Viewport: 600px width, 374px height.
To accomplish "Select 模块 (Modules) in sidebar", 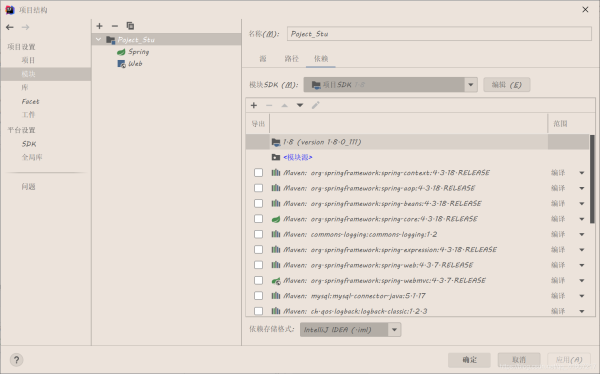I will 46,74.
